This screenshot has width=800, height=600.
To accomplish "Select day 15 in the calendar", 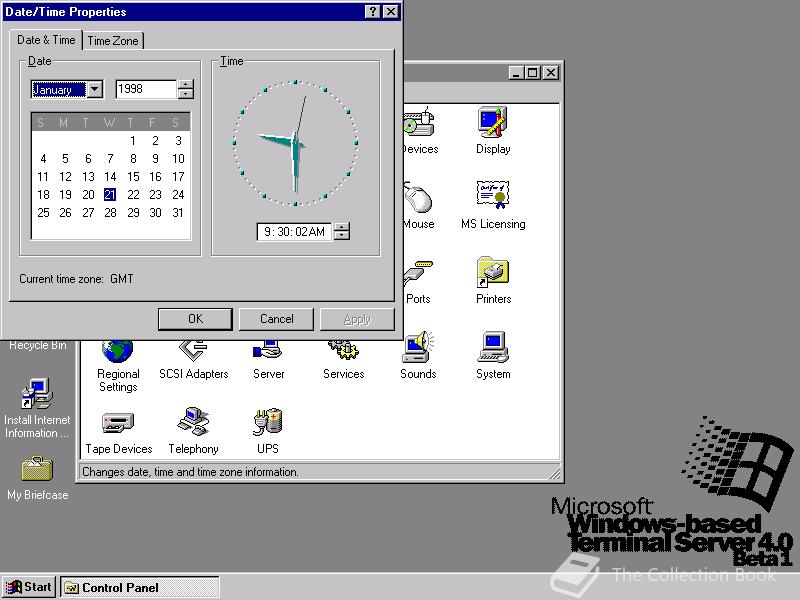I will [133, 177].
